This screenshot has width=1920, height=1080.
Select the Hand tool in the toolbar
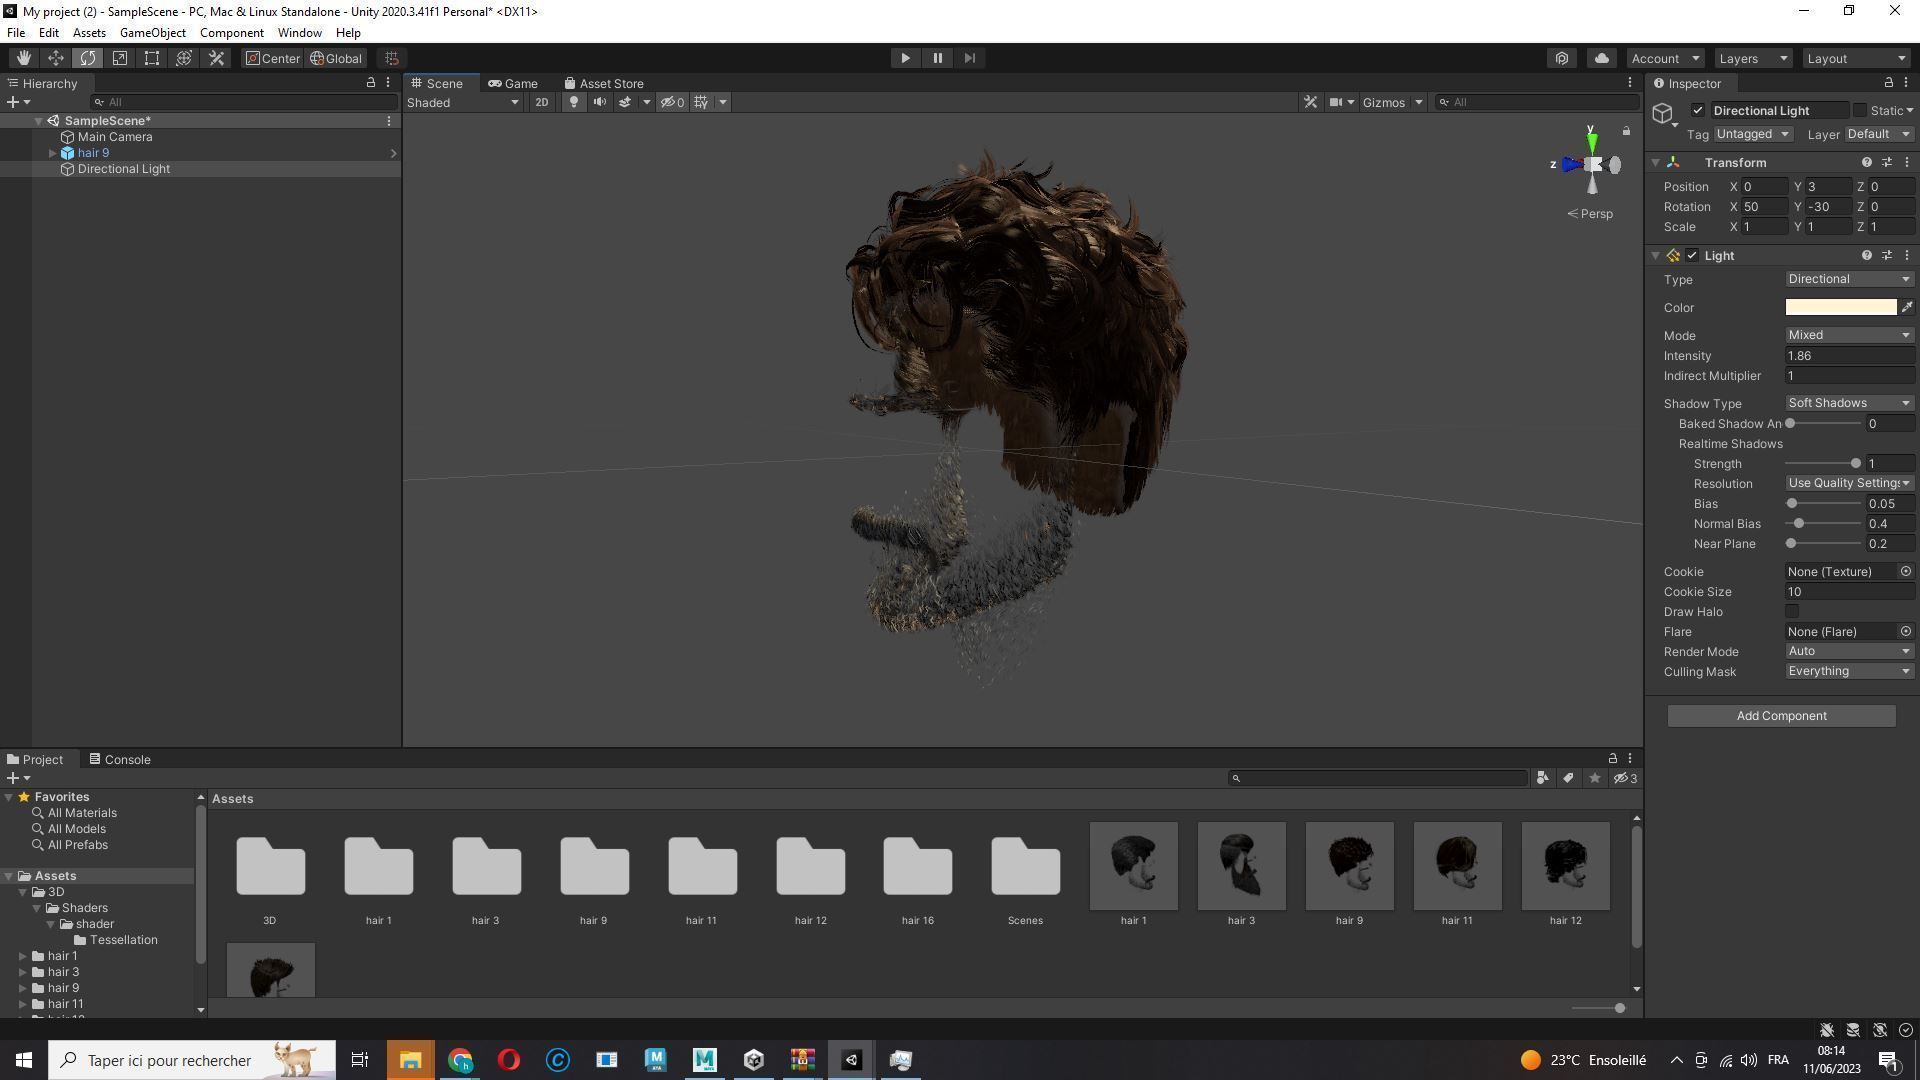point(23,58)
